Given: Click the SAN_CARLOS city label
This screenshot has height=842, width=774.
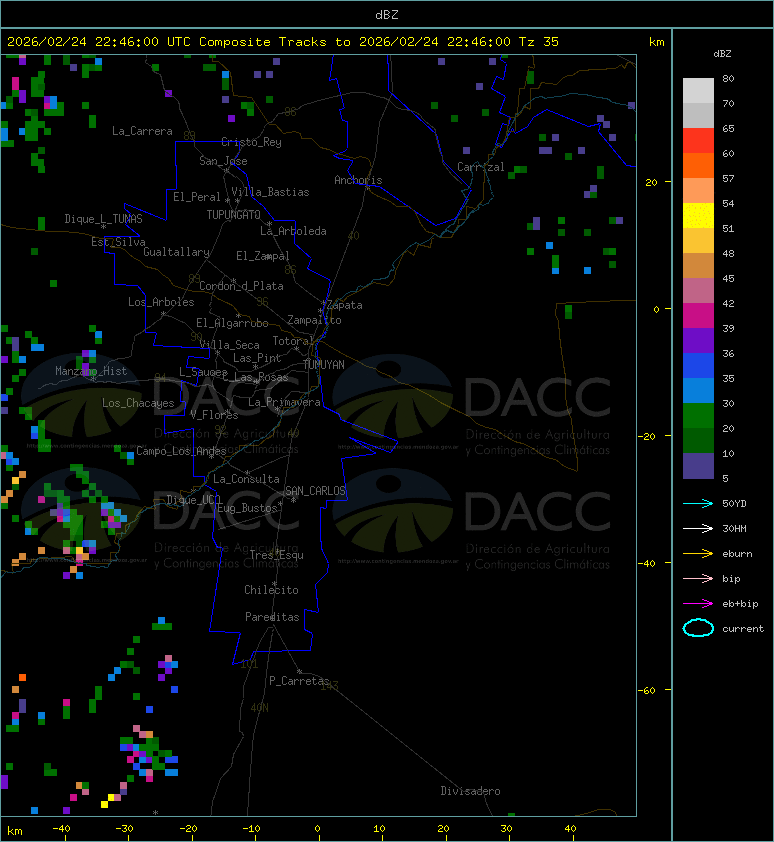Looking at the screenshot, I should [x=315, y=491].
